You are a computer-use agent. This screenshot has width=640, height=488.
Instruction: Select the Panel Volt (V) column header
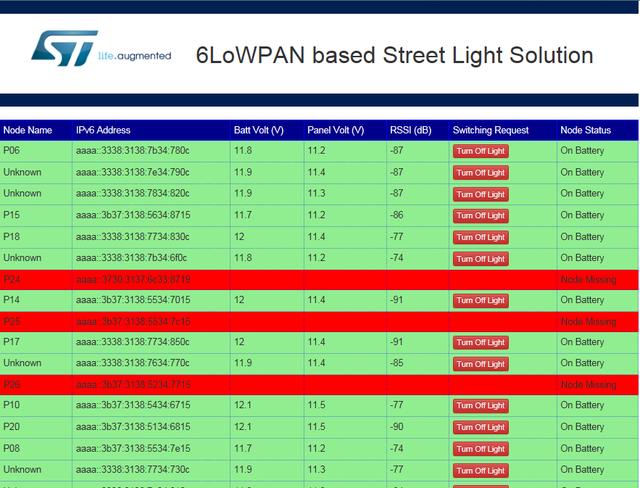pos(335,130)
